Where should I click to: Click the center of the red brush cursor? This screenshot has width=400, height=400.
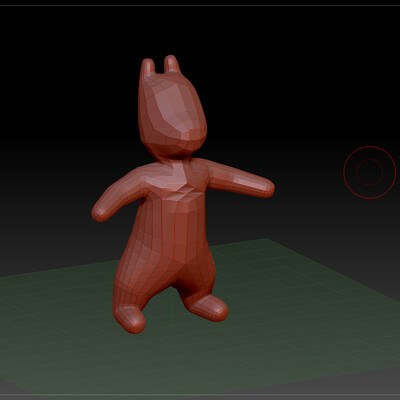click(x=370, y=172)
